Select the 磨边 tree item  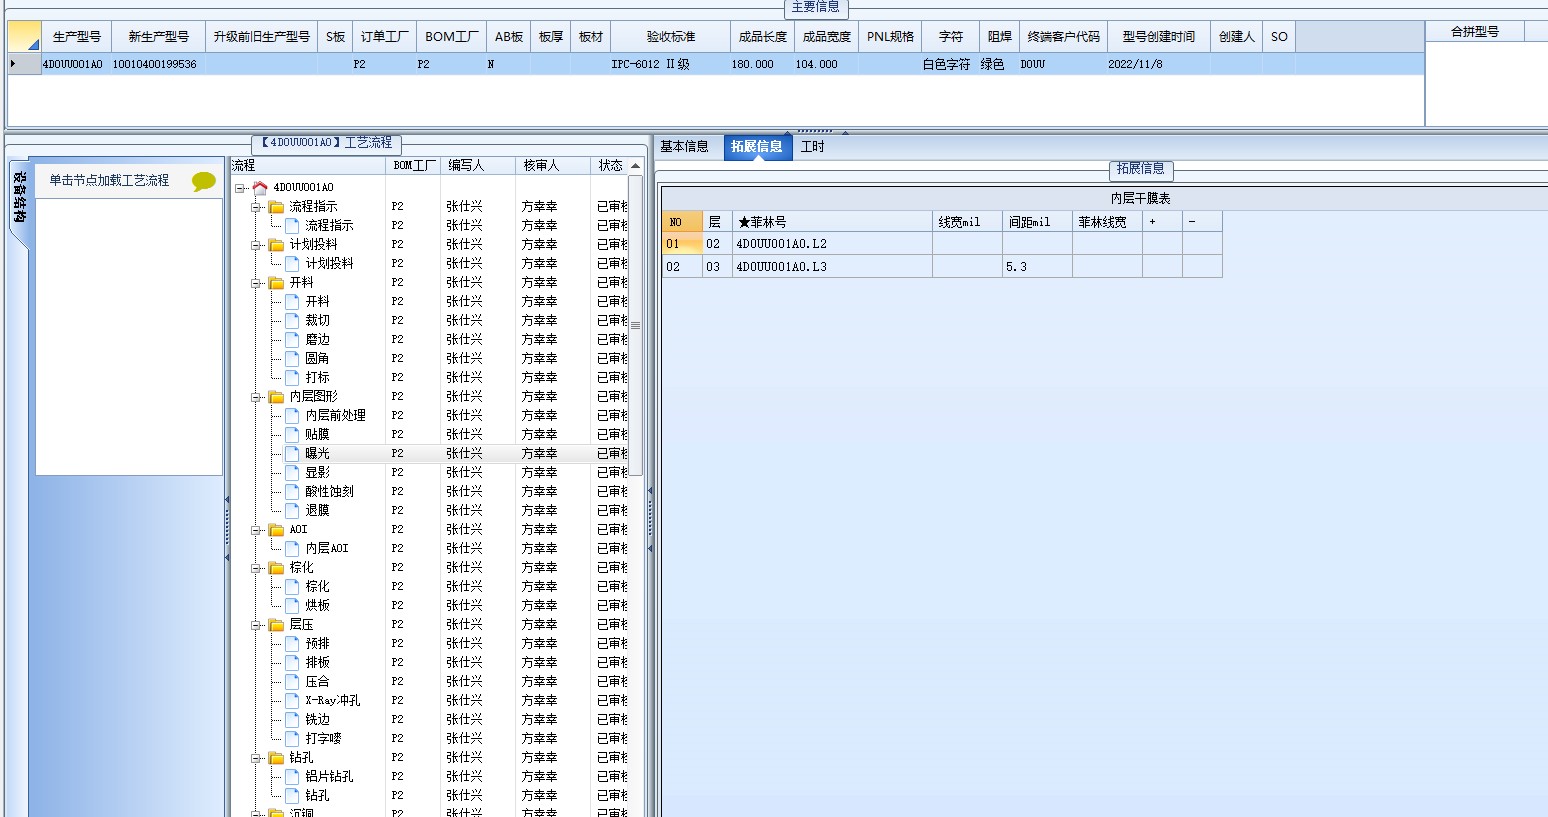tap(317, 339)
